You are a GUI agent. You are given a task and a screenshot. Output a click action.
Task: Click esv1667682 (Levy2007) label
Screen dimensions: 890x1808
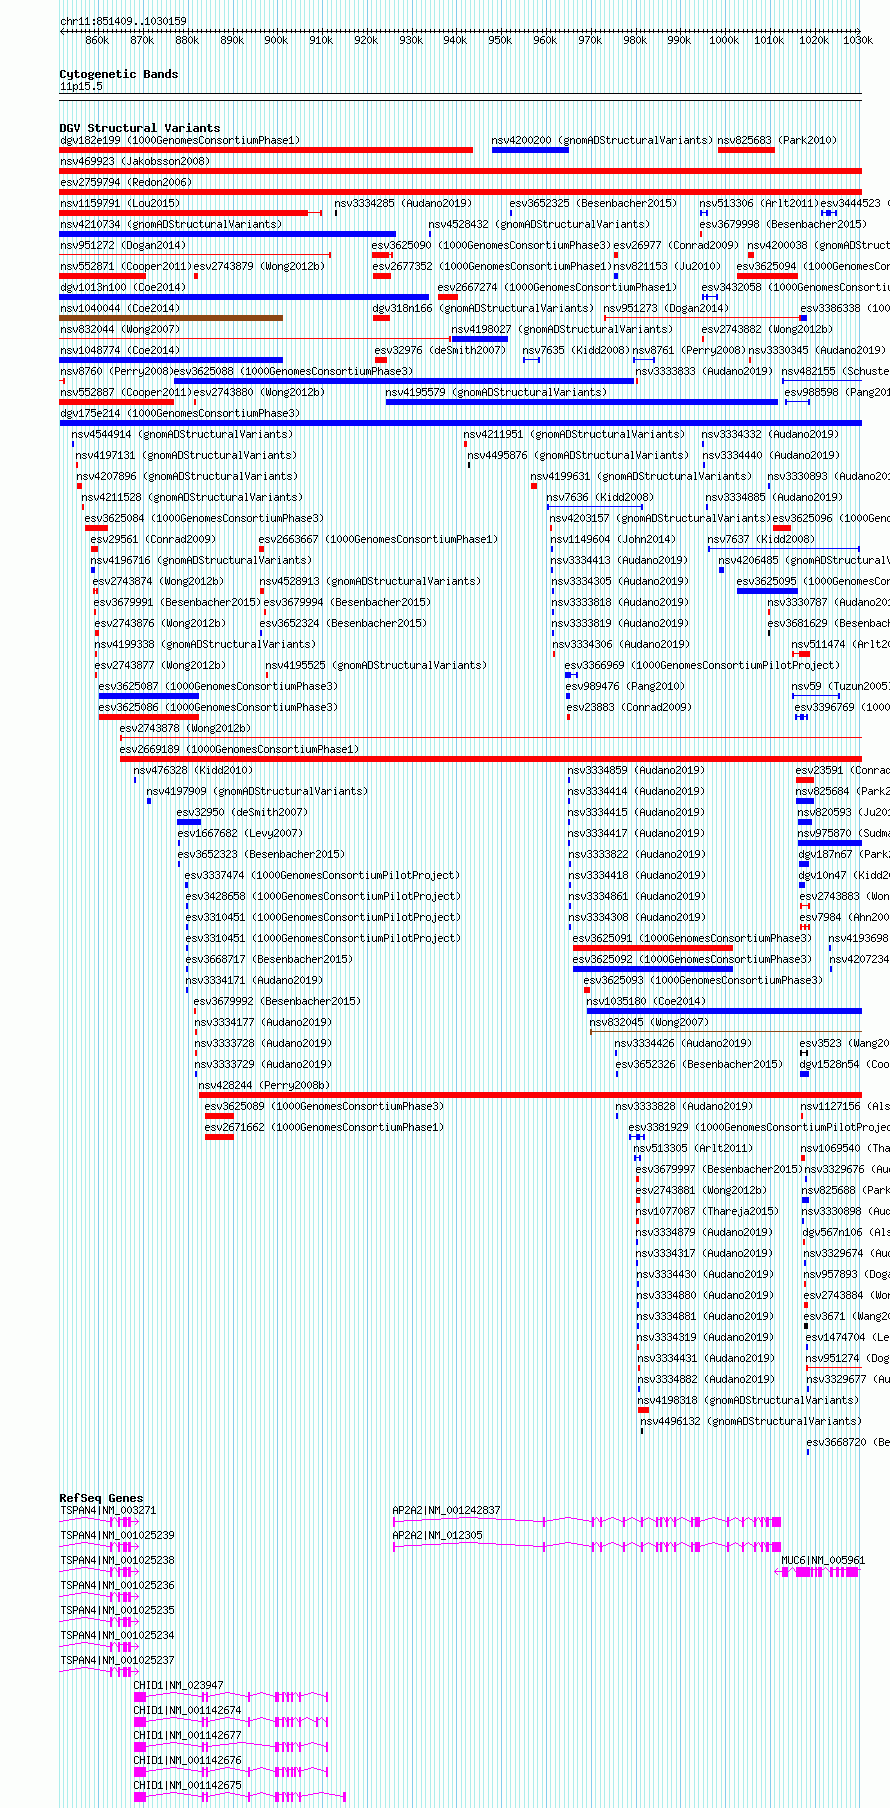click(x=240, y=833)
